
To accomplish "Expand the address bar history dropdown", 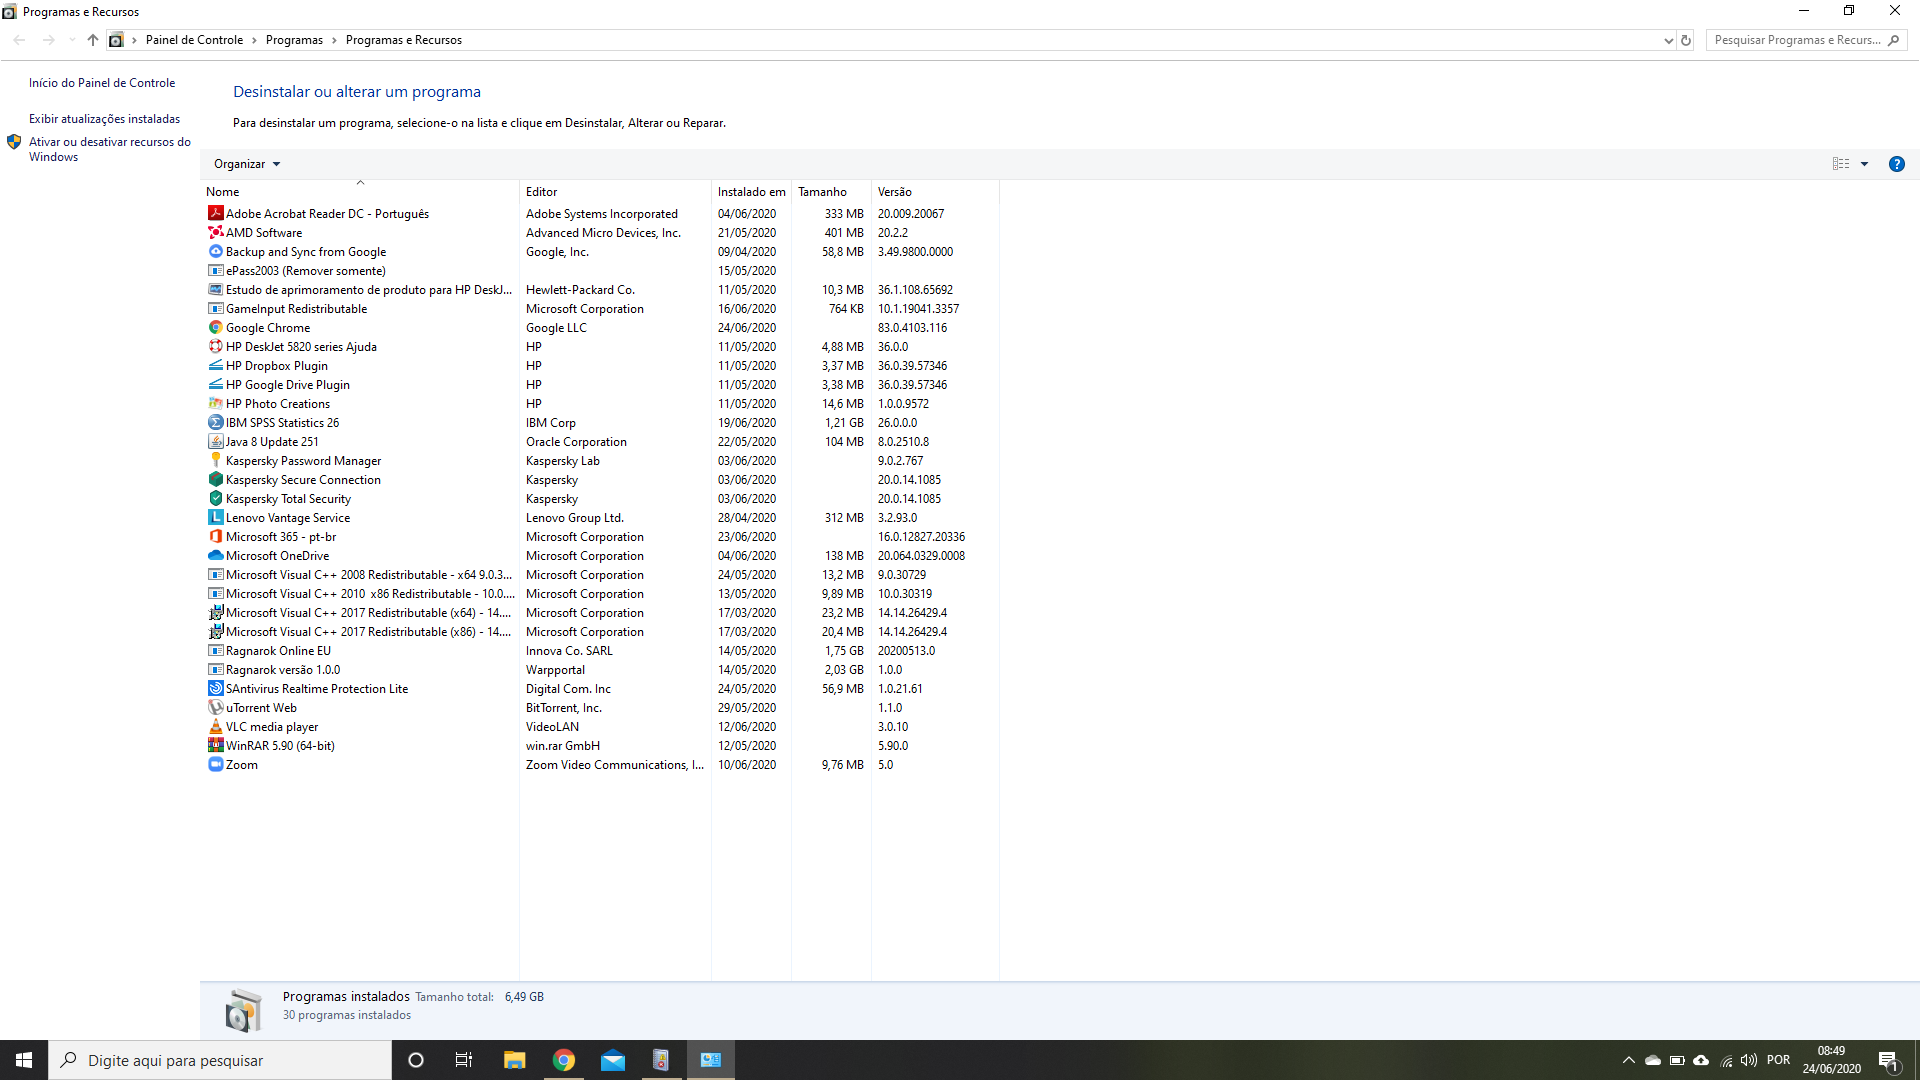I will 1668,40.
